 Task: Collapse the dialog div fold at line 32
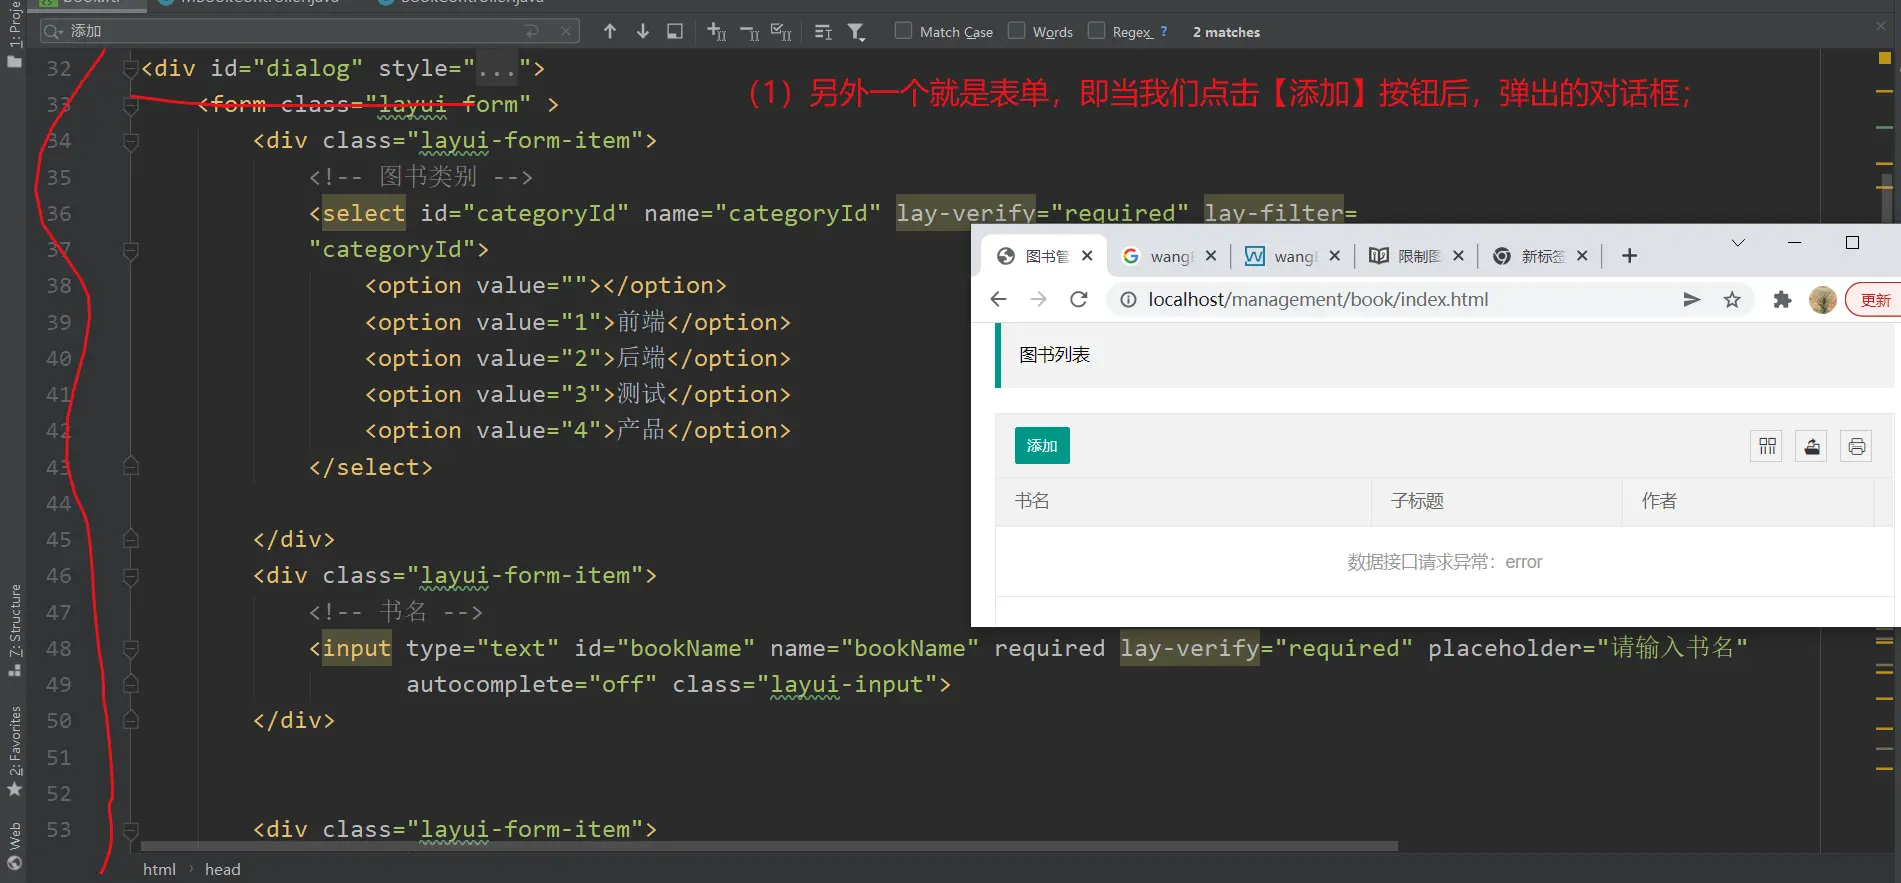(x=130, y=68)
